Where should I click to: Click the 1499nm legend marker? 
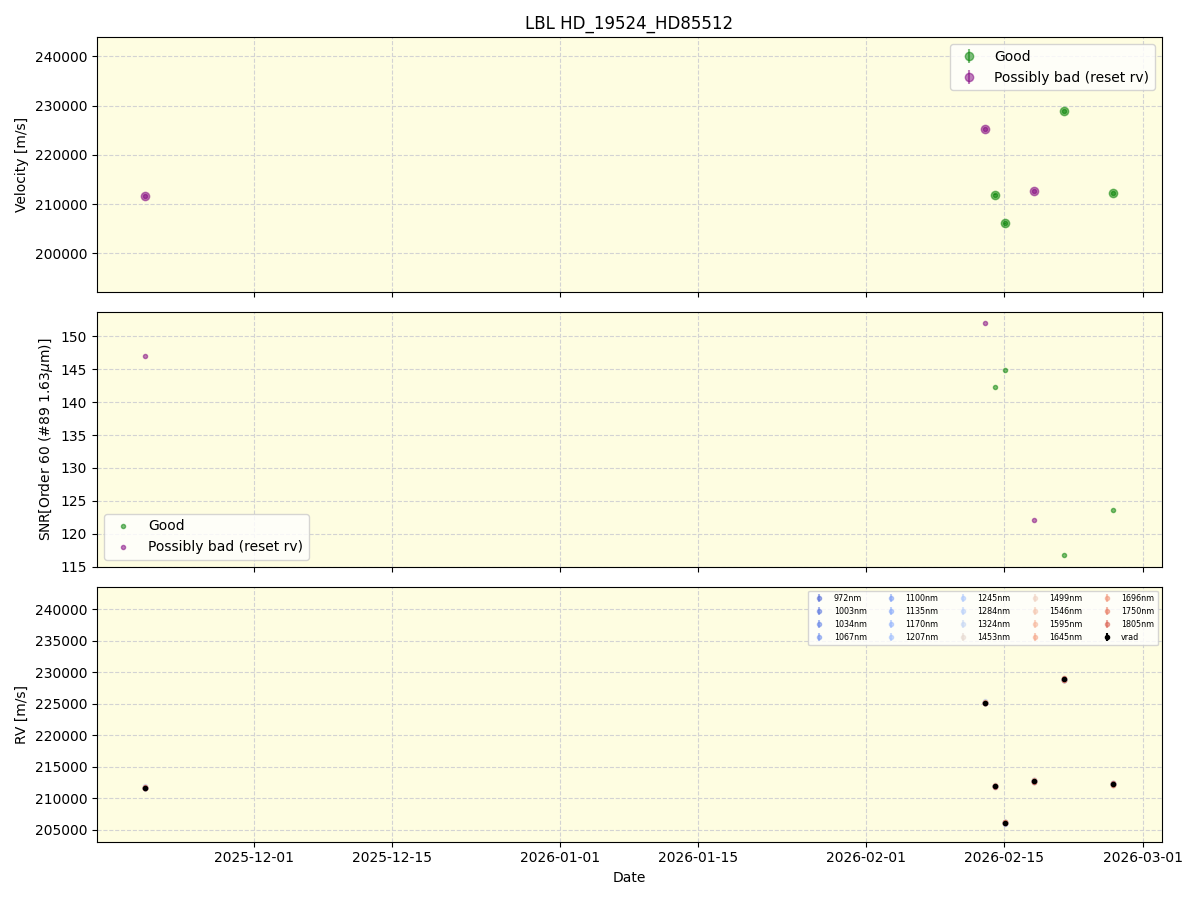[1035, 598]
